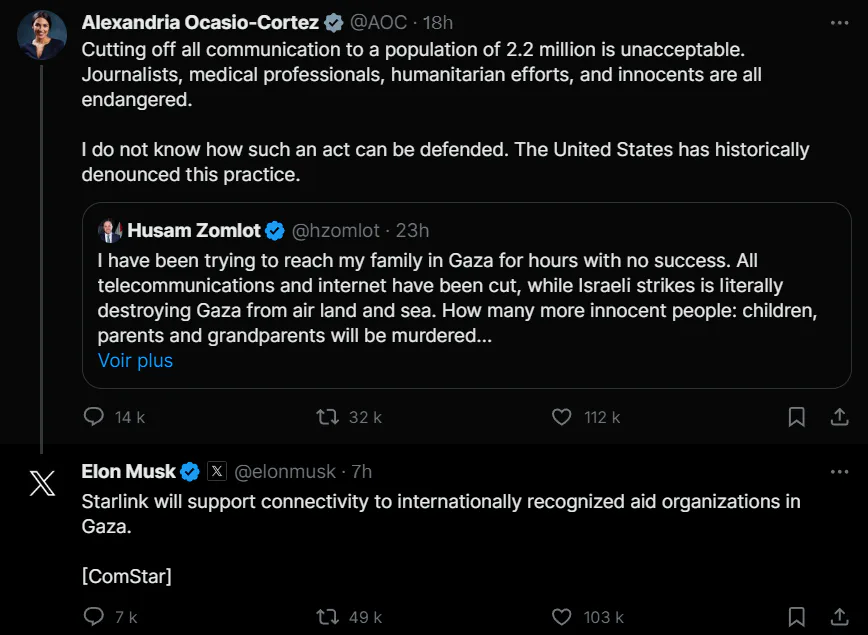Retweet the AOC tweet
The height and width of the screenshot is (635, 868).
pos(328,416)
